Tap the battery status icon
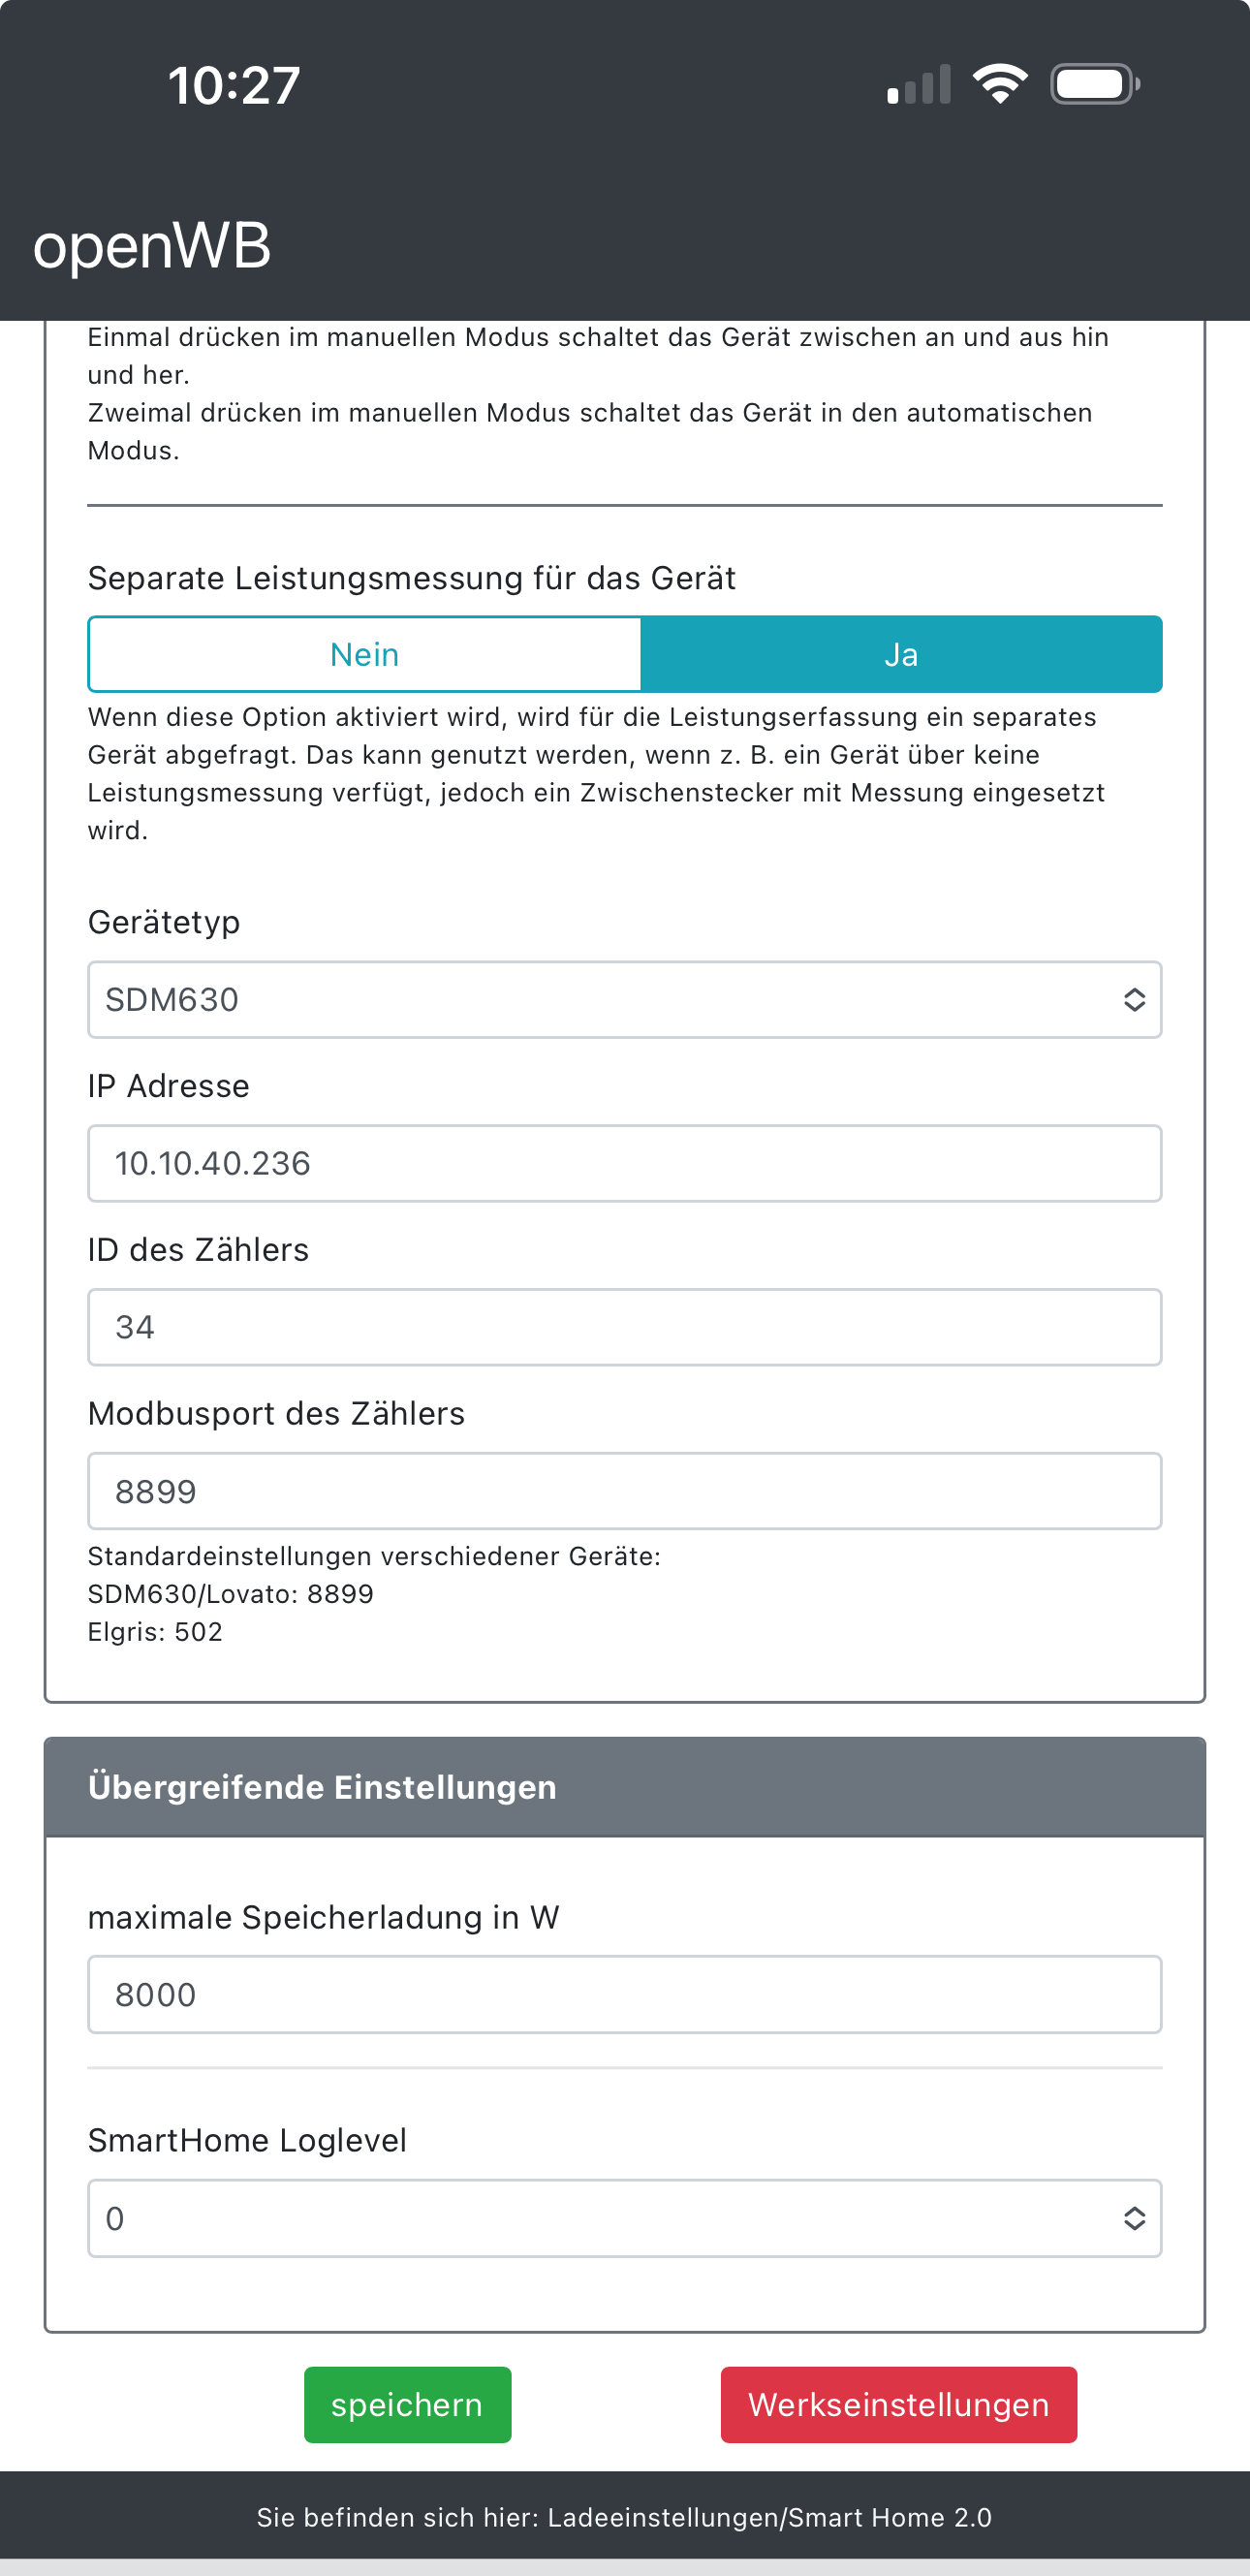Screen dimensions: 1250x2576 (x=1094, y=84)
